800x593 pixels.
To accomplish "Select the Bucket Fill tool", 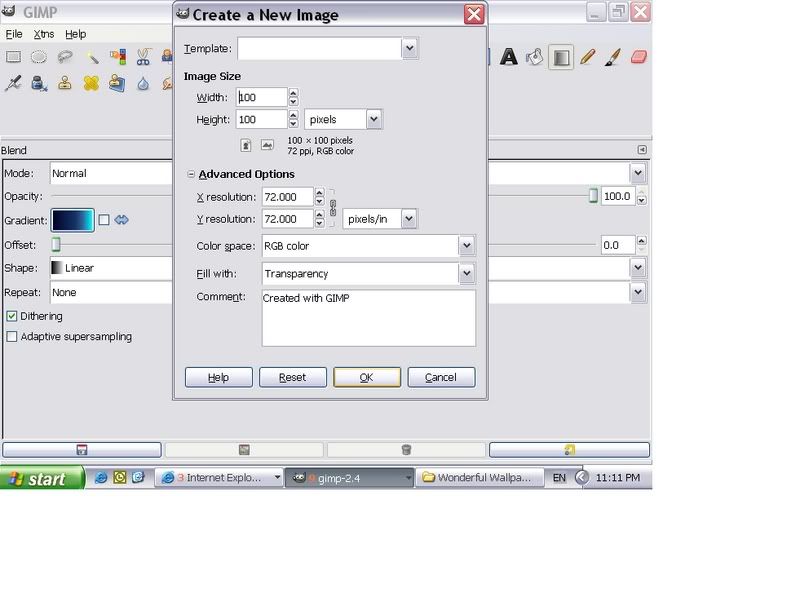I will (x=535, y=57).
